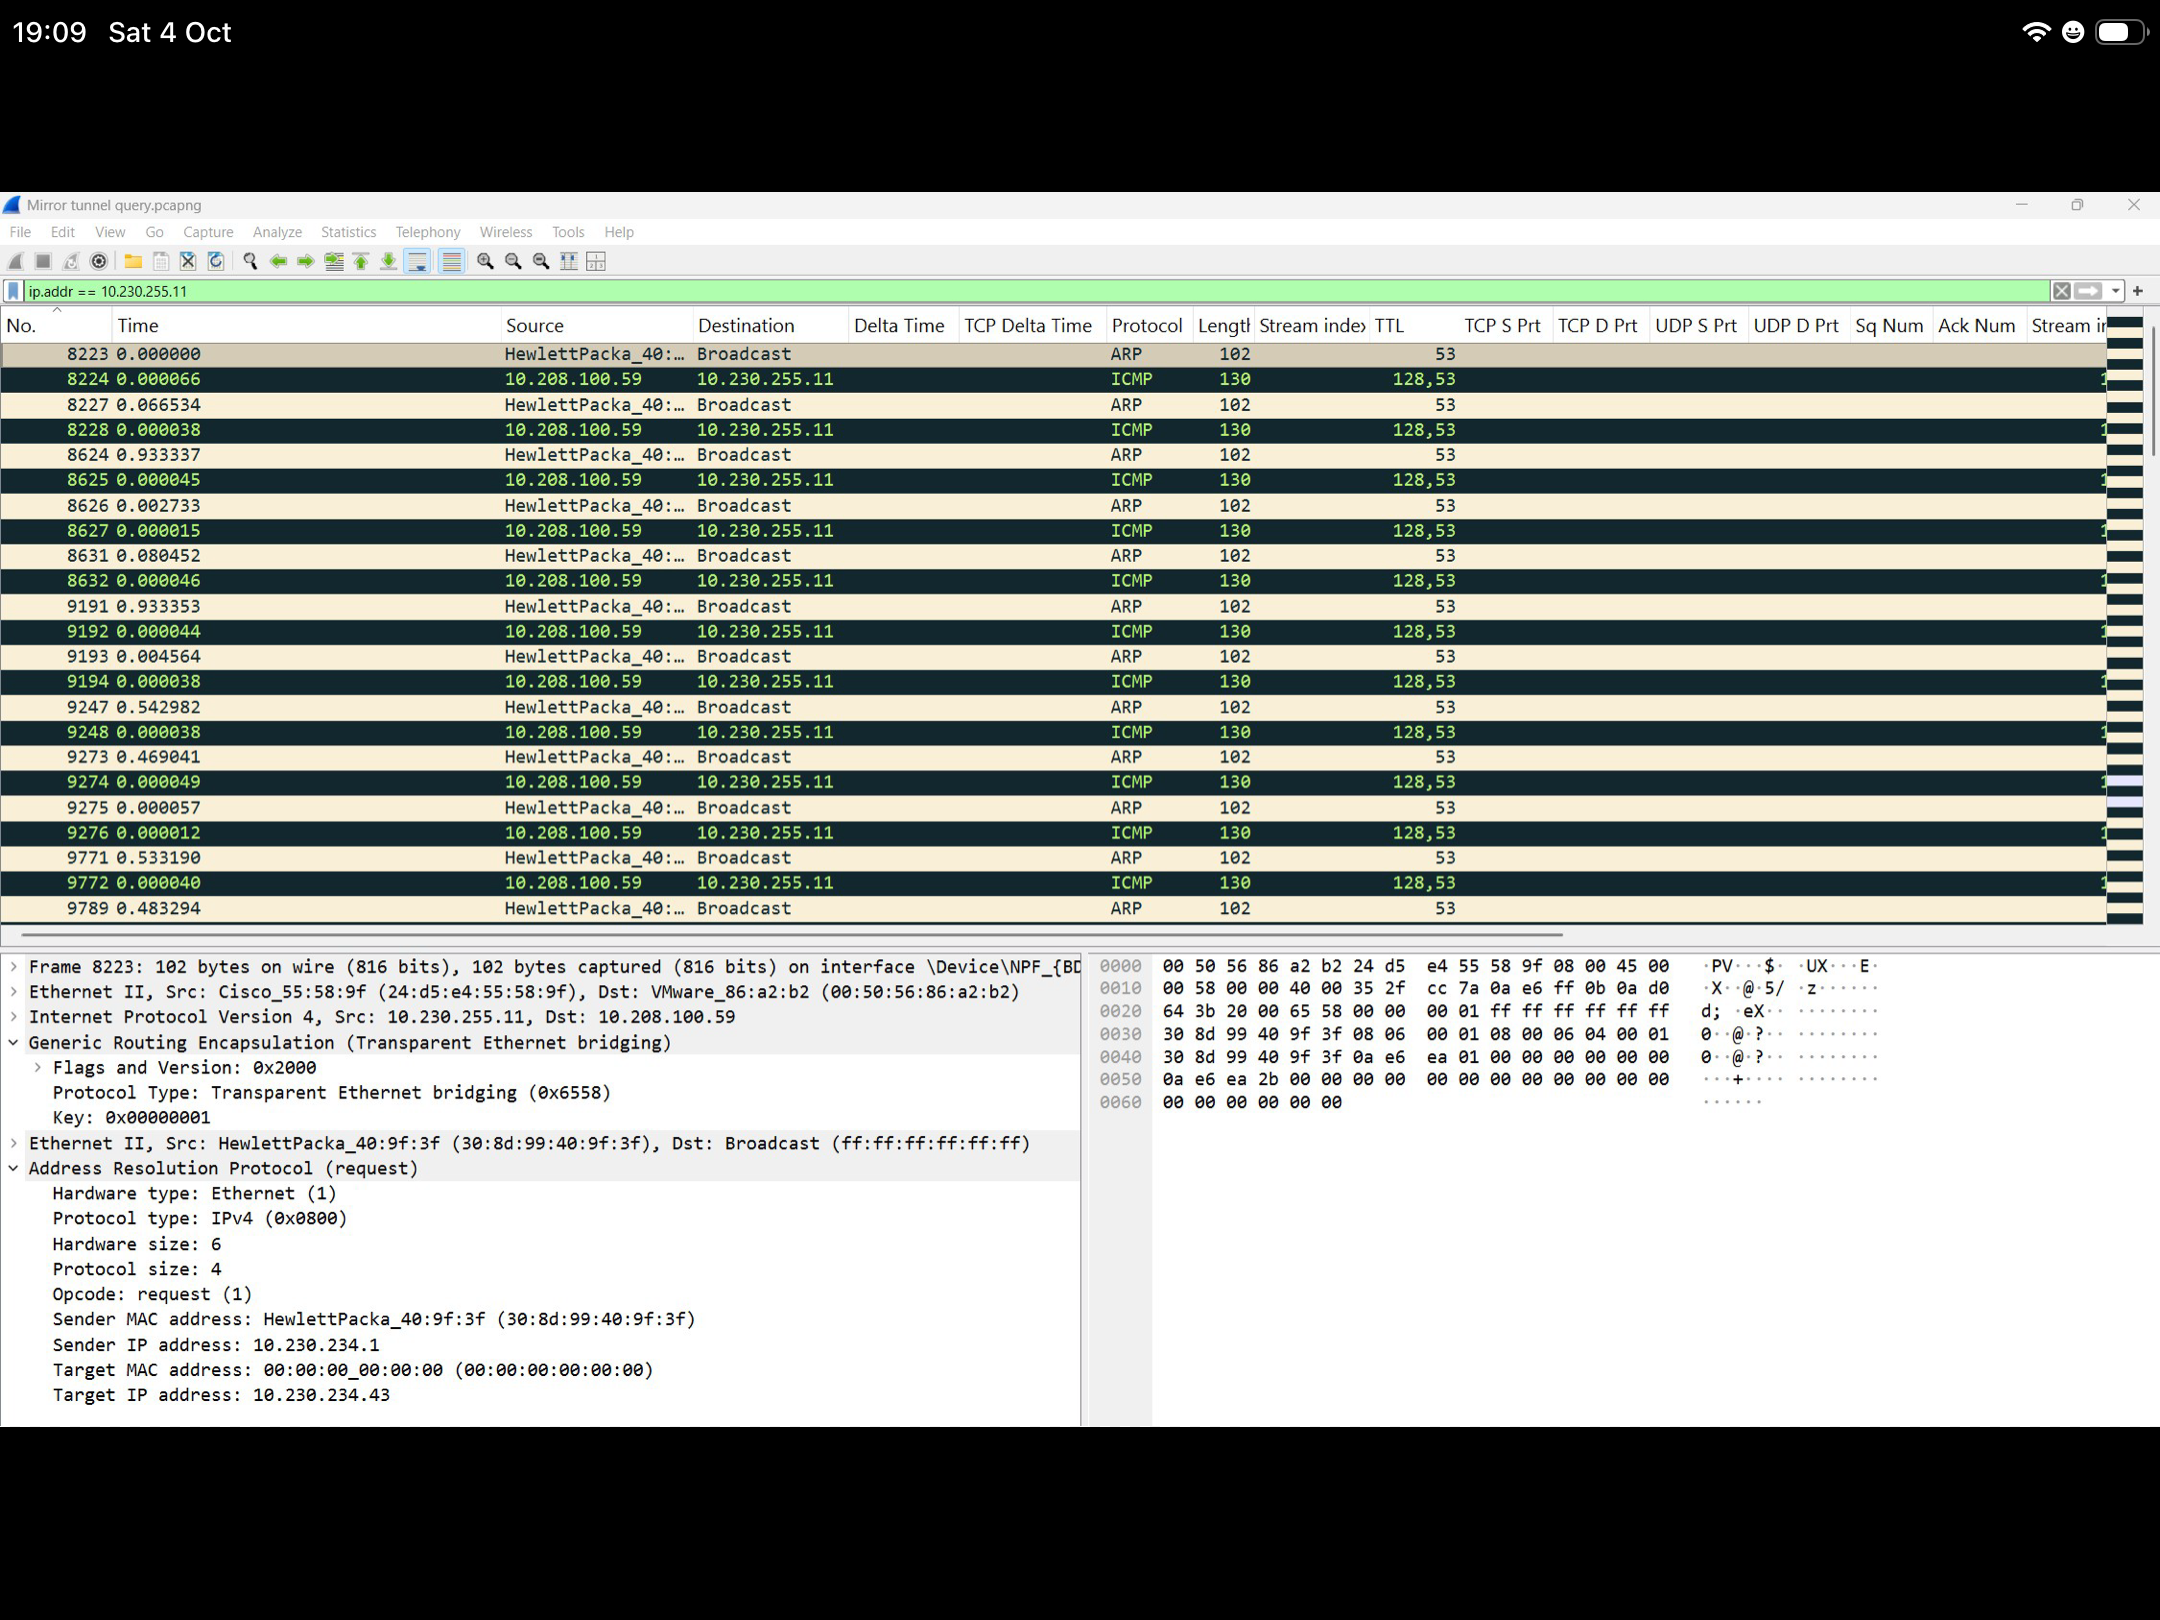Open recent display filter history dropdown
The image size is (2160, 1620).
click(2116, 291)
